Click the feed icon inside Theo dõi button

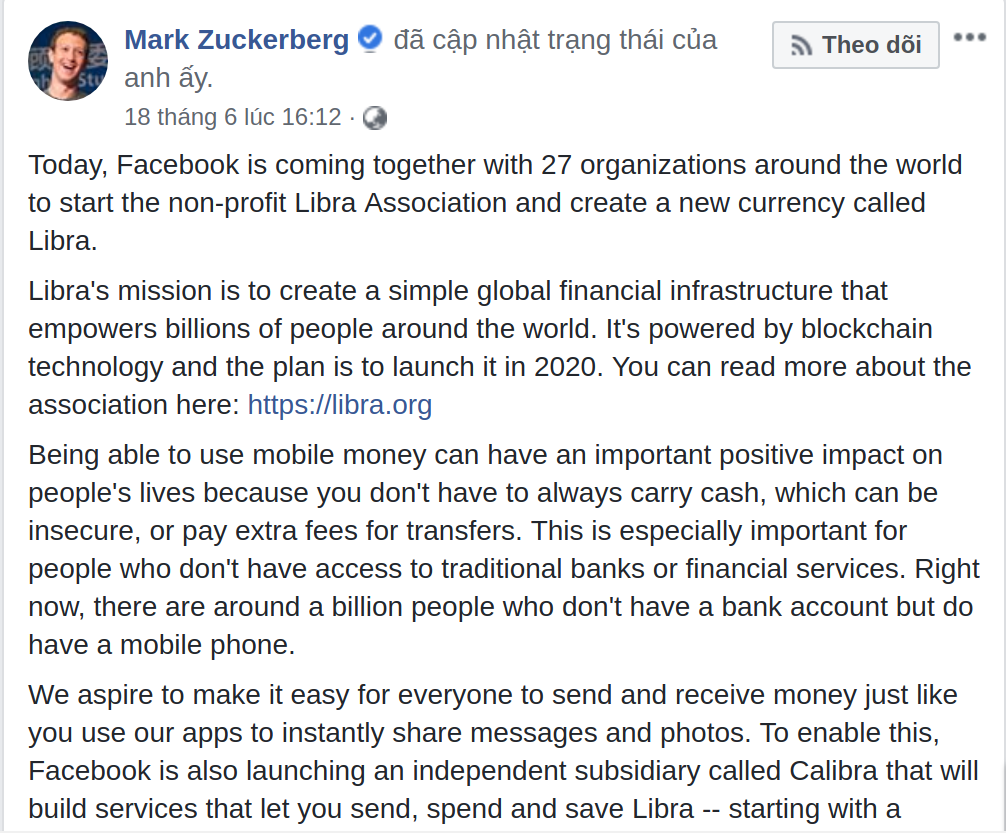pos(801,45)
